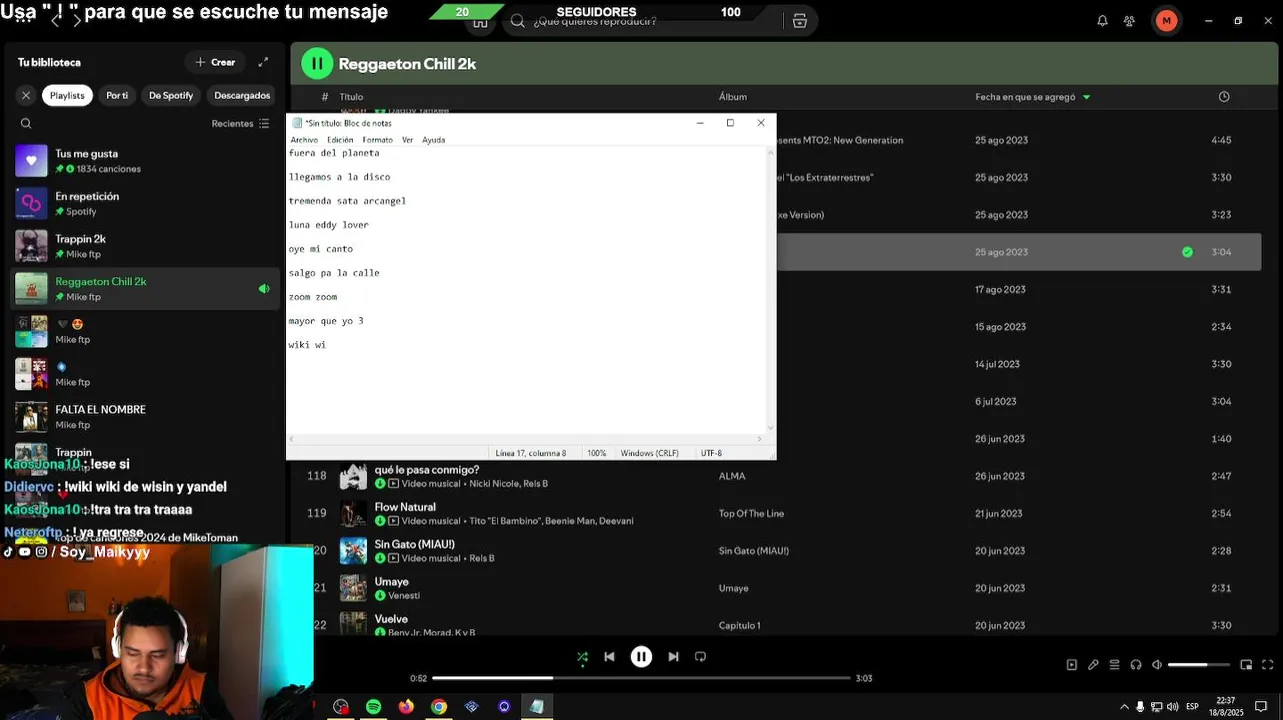Open artist link Nicki Nicole
This screenshot has height=720, width=1283.
click(494, 484)
